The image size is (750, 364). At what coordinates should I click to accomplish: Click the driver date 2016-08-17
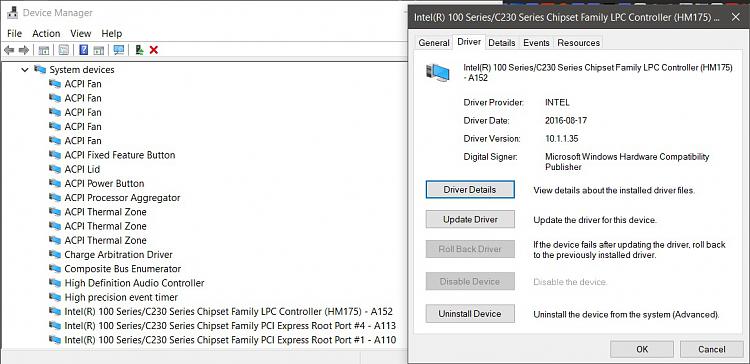pos(566,121)
